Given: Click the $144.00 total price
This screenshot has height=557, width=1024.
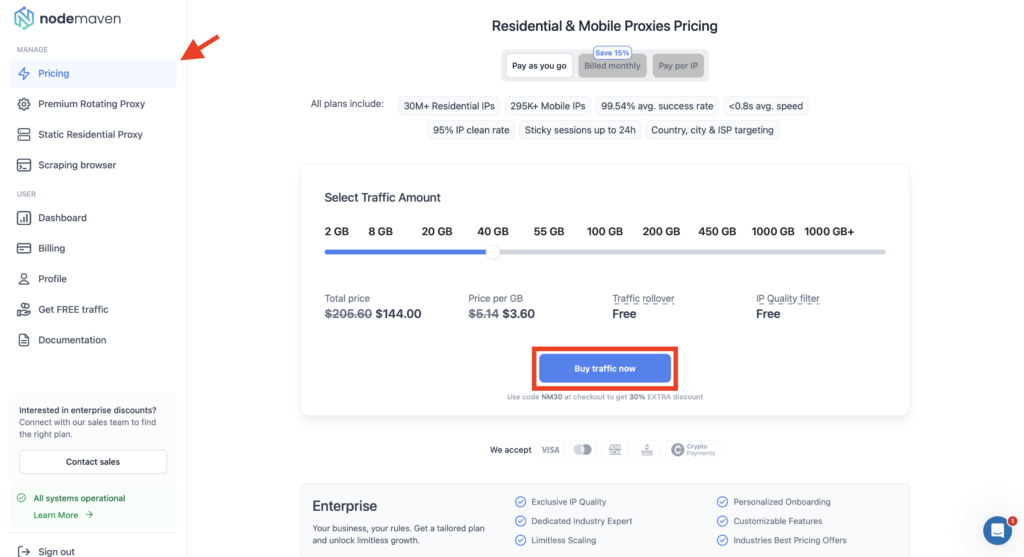Looking at the screenshot, I should click(x=398, y=314).
